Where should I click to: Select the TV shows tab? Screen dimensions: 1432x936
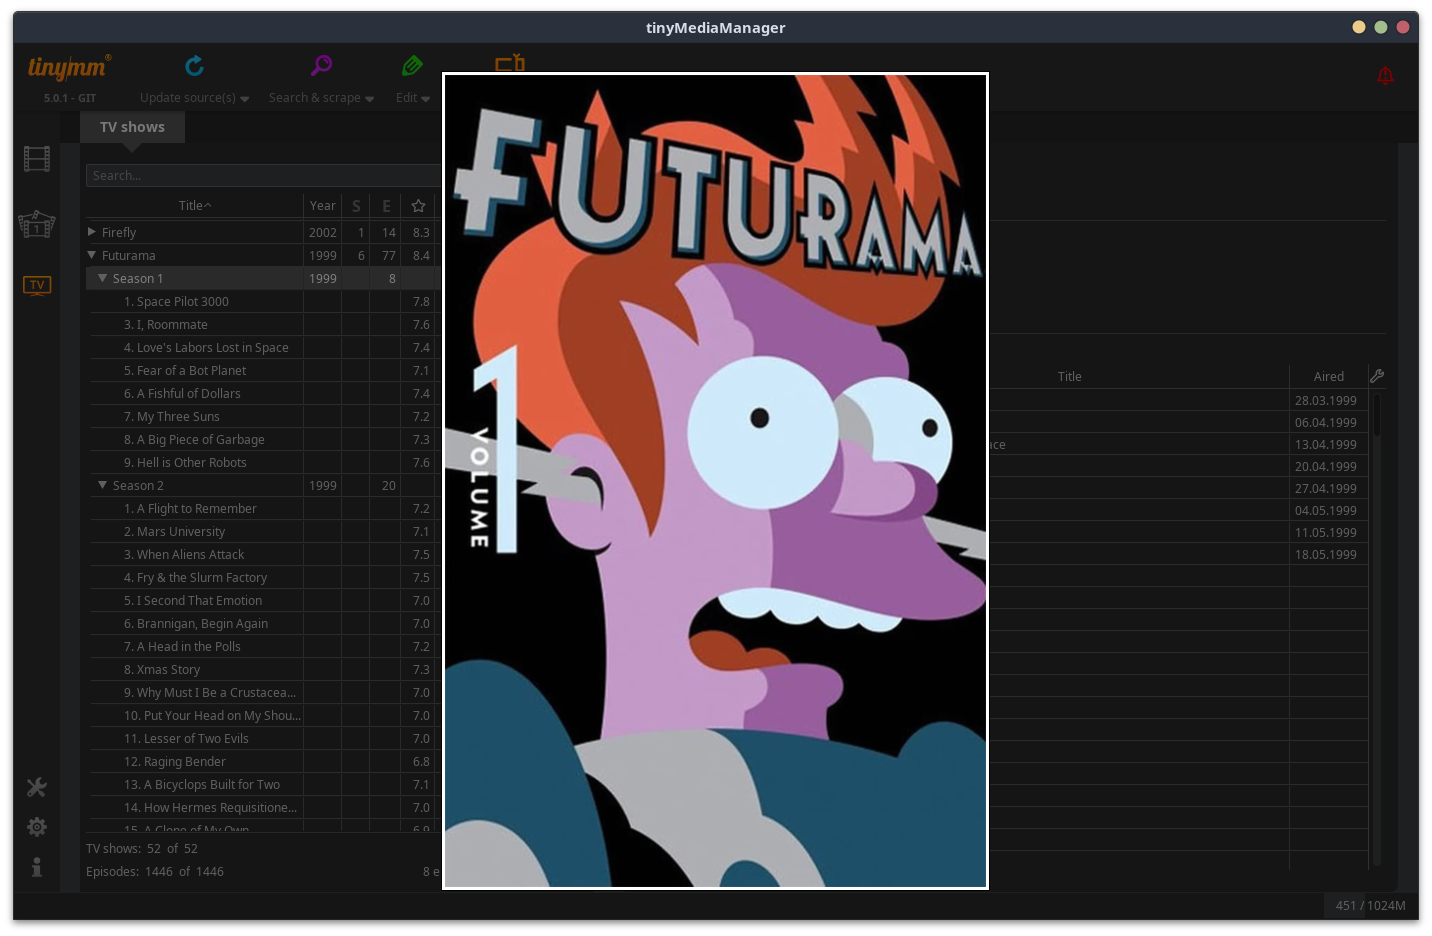point(132,127)
